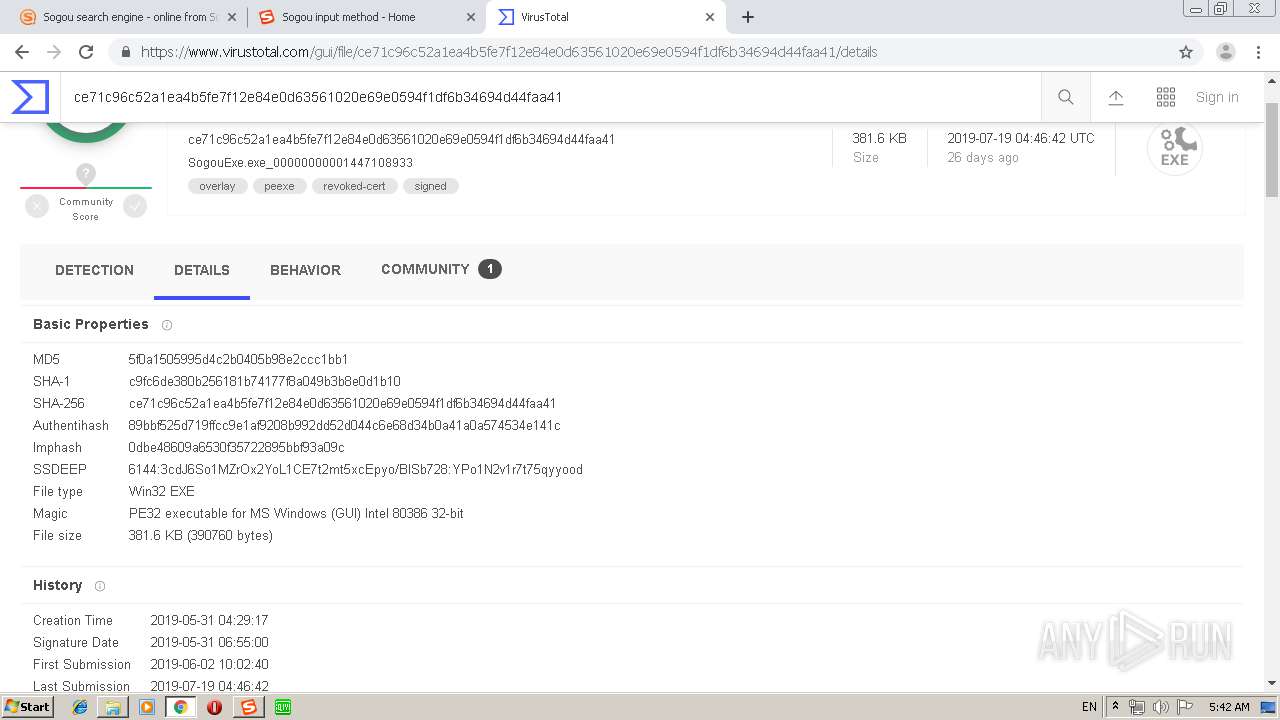Open the Chrome three-dot menu
Viewport: 1280px width, 720px height.
pyautogui.click(x=1258, y=52)
